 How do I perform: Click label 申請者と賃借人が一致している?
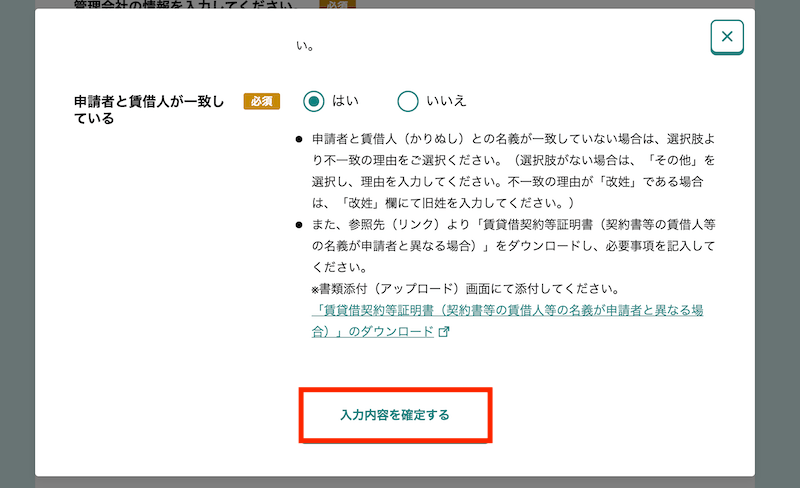149,110
